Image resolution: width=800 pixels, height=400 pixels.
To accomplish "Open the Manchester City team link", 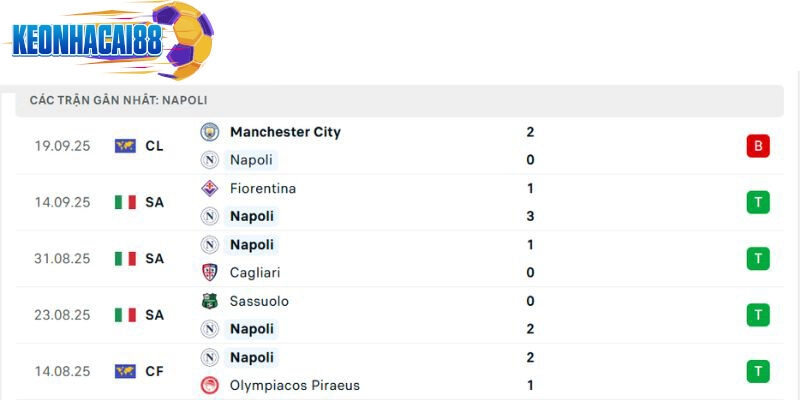I will 285,132.
